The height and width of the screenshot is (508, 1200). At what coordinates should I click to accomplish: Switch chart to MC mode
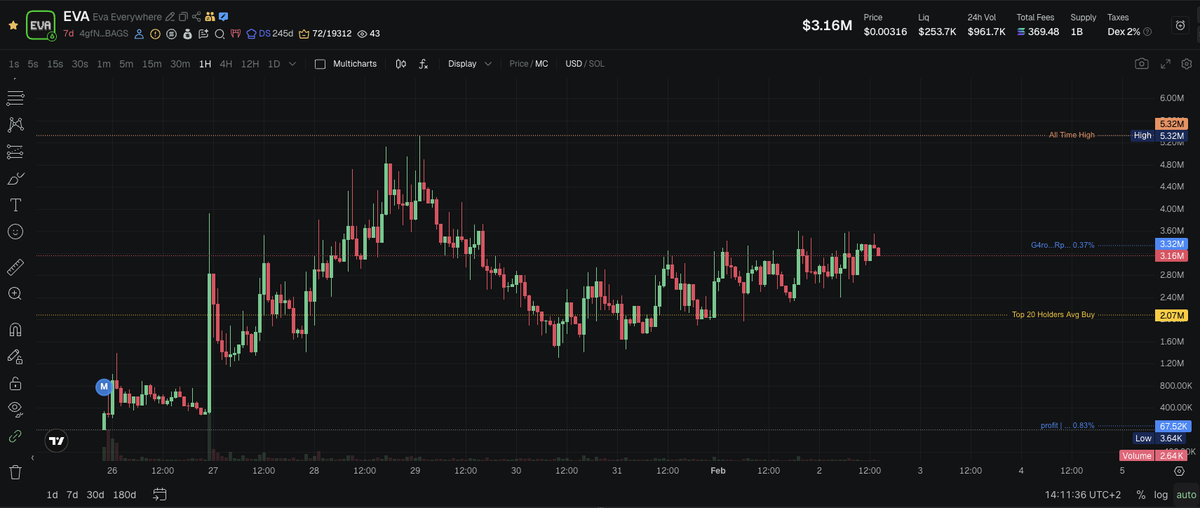click(x=542, y=64)
